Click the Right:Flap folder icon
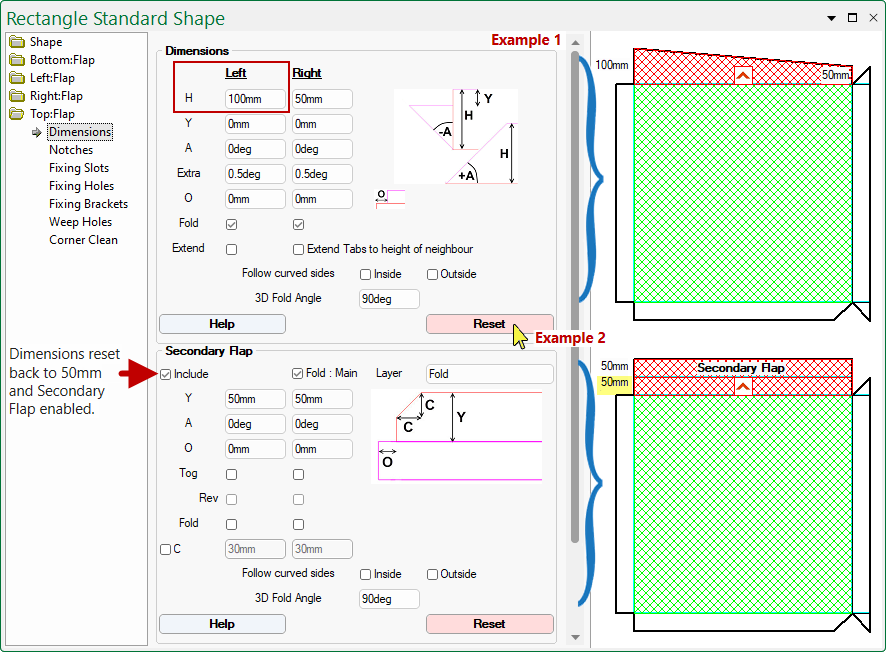The image size is (886, 652). [17, 96]
